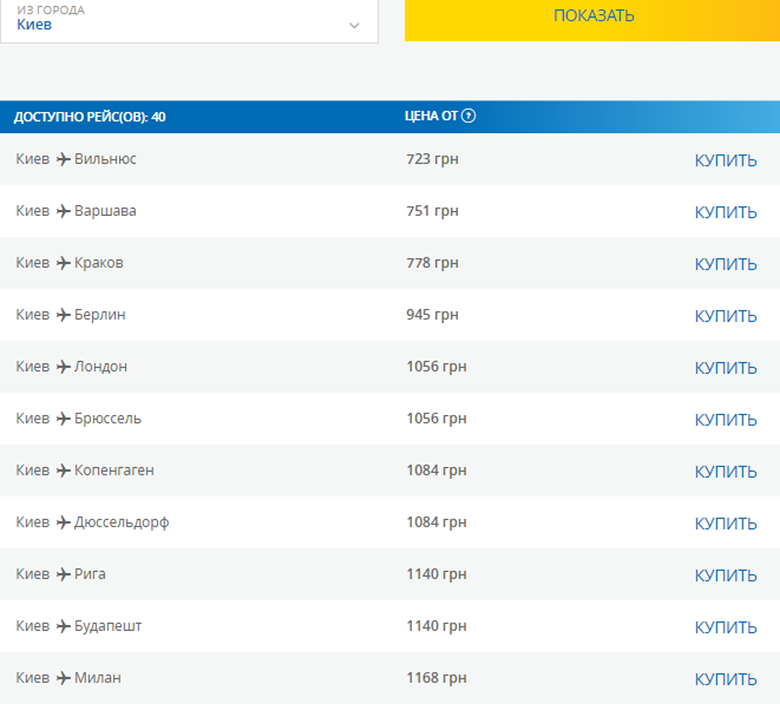
Task: Buy the Киев to Вильнюс flight
Action: tap(725, 160)
